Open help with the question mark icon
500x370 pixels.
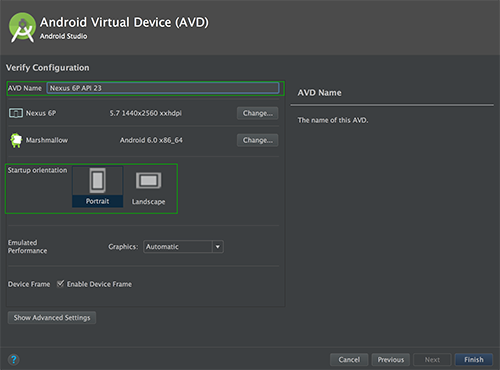click(x=14, y=359)
